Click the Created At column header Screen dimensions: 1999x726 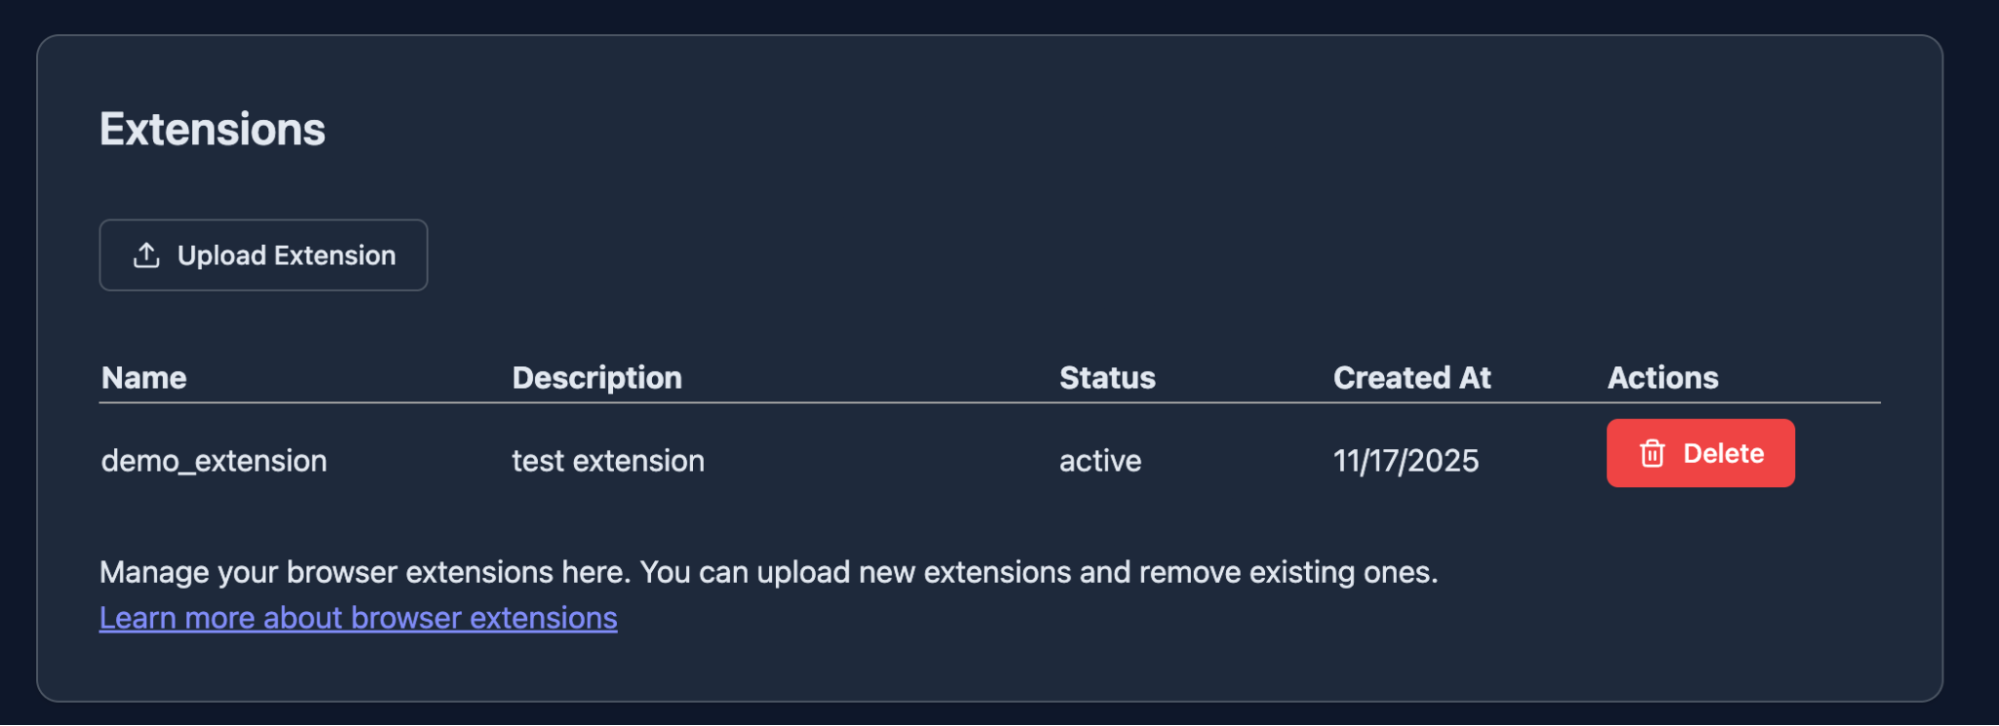point(1412,378)
